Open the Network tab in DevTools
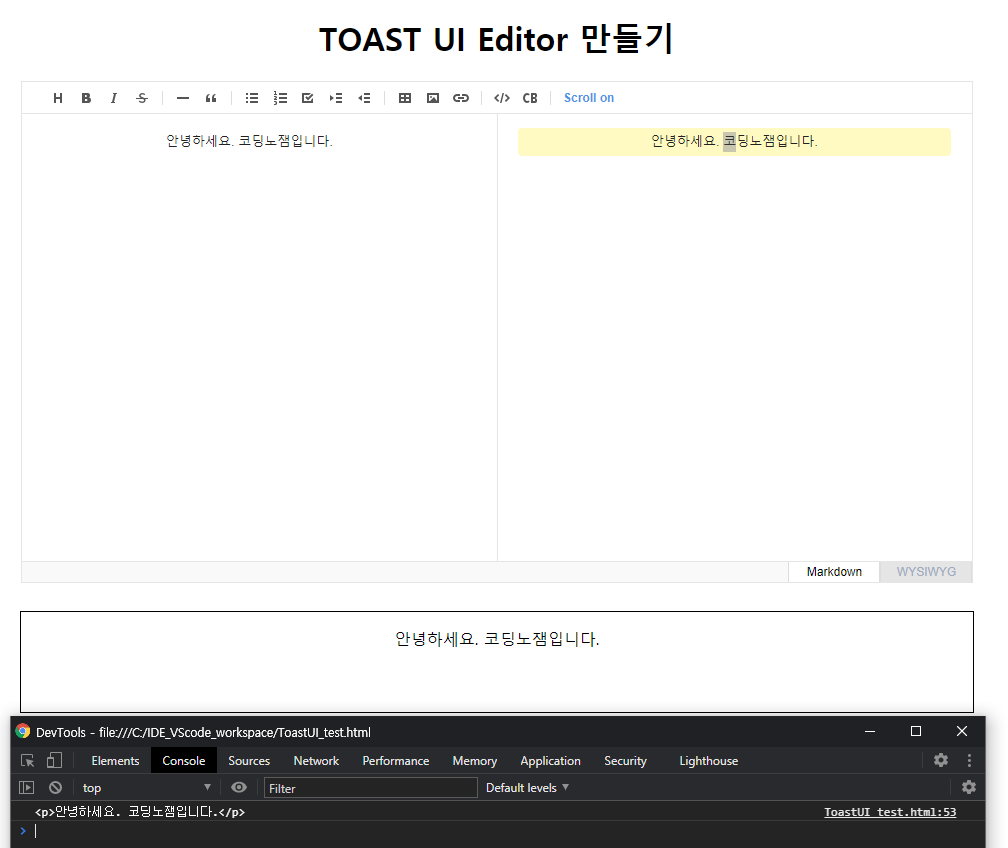1008x848 pixels. click(316, 761)
